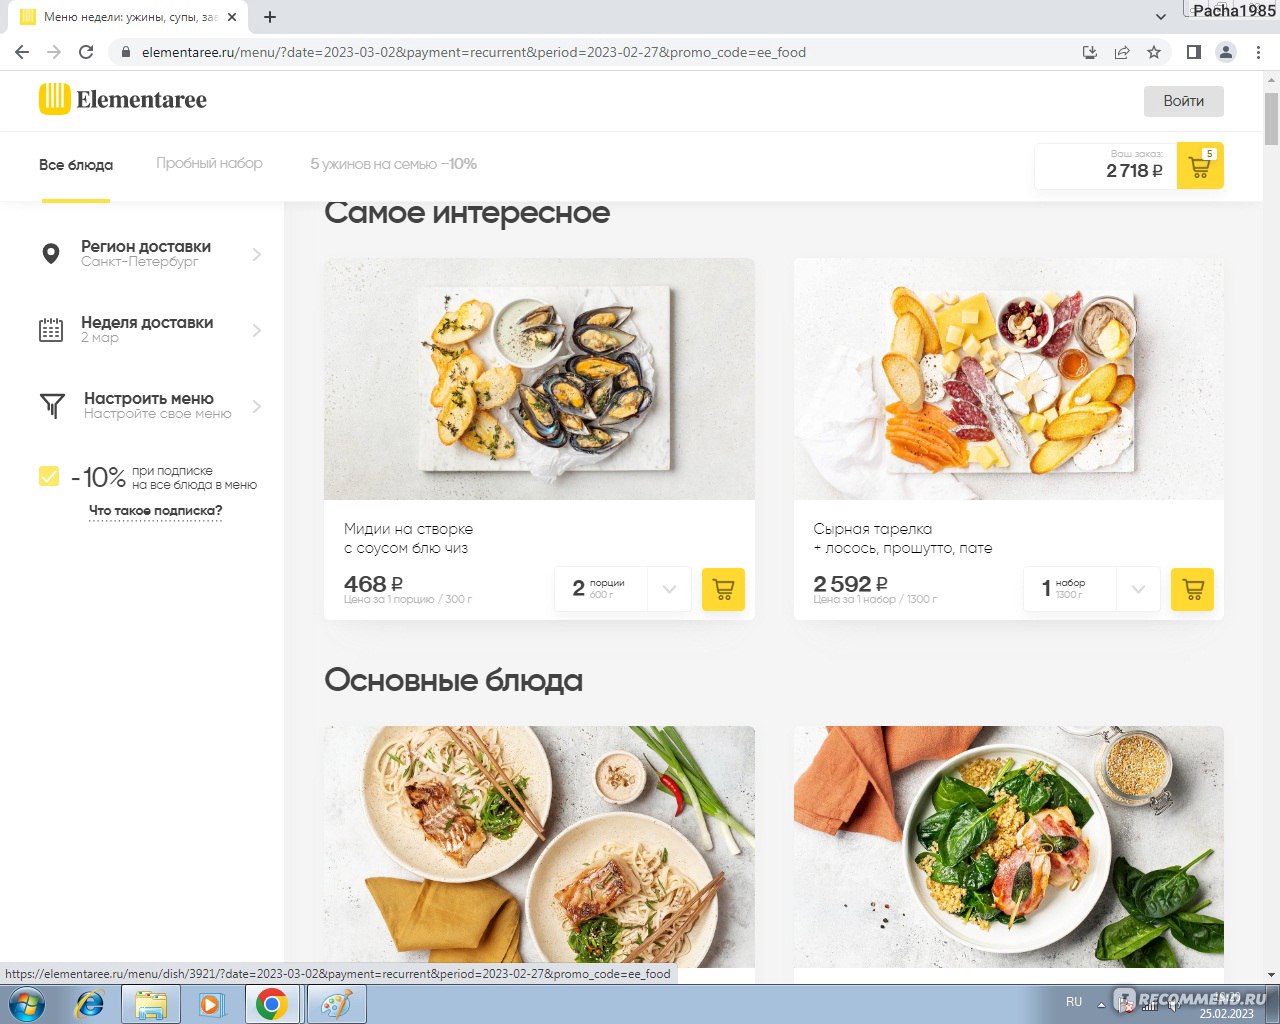Open Paint from the taskbar

click(x=335, y=1004)
